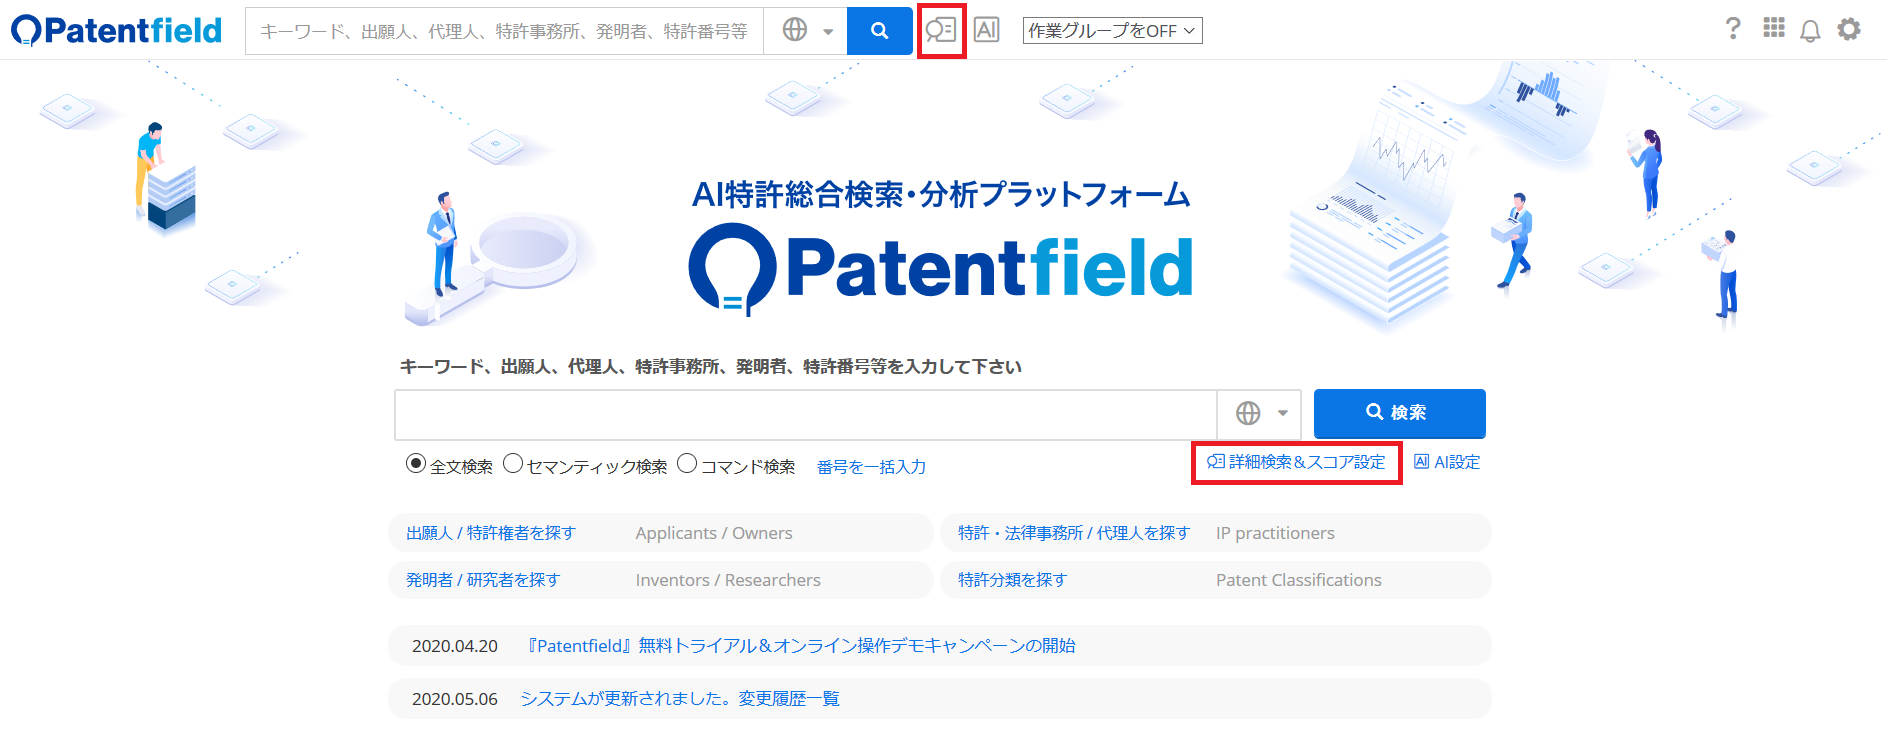Click the 番号を一括入力 link
The width and height of the screenshot is (1888, 738).
(x=871, y=467)
